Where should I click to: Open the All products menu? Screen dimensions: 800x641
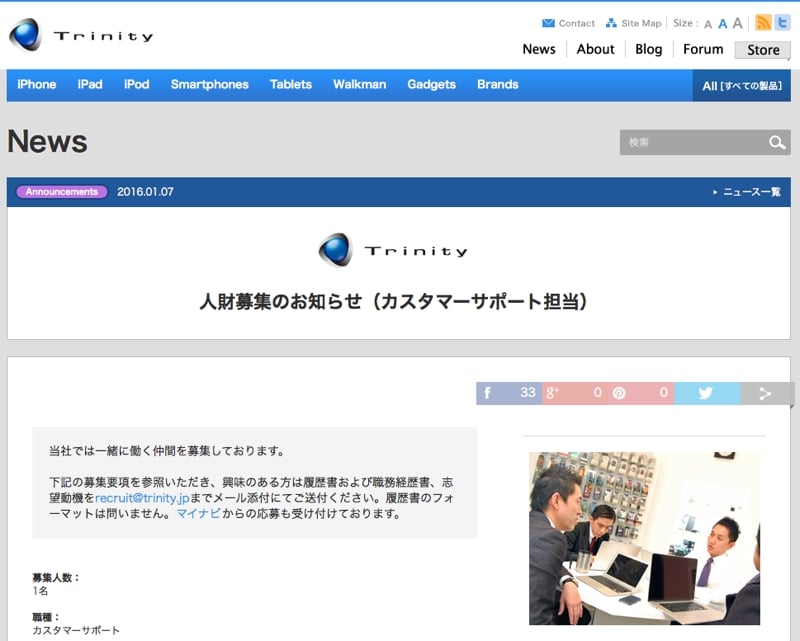pos(741,86)
